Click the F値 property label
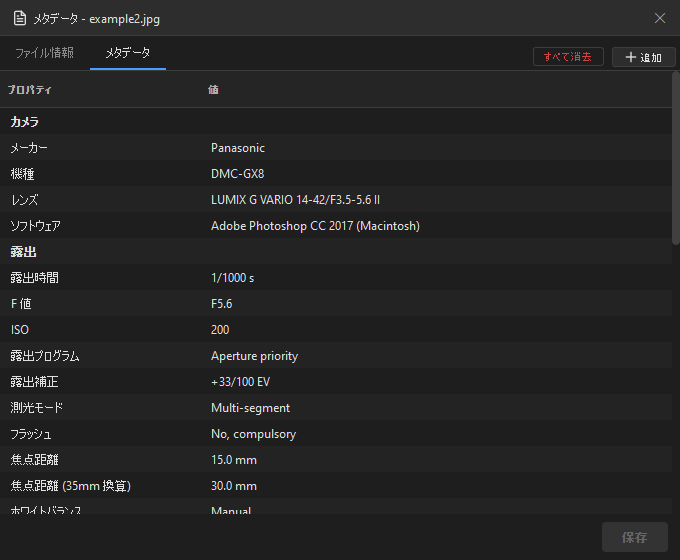The image size is (680, 560). point(21,304)
